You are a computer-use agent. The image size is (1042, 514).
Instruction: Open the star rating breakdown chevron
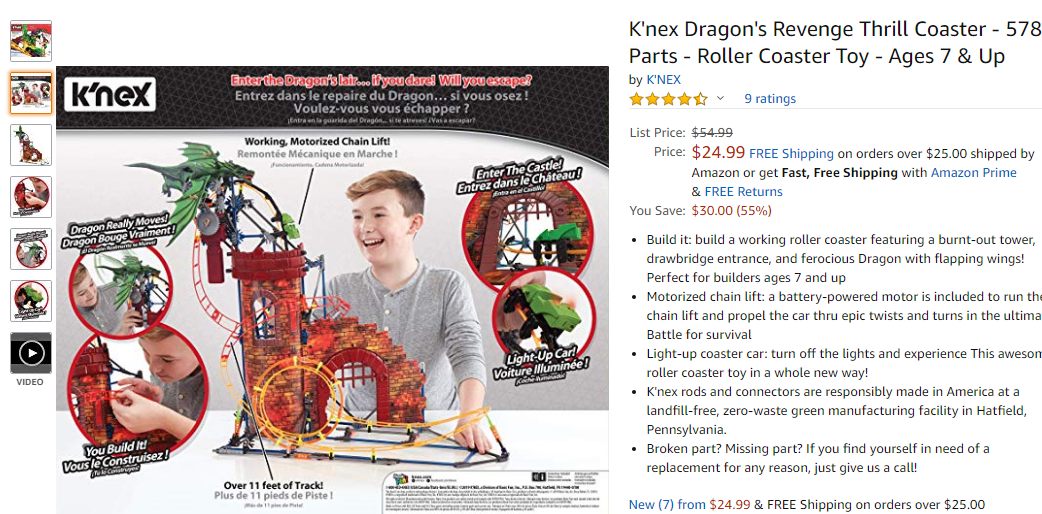click(720, 98)
